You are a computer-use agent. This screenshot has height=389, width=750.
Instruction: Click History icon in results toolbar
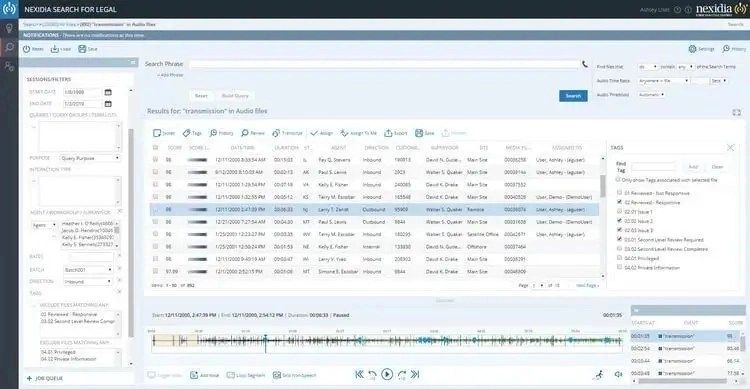click(x=213, y=133)
